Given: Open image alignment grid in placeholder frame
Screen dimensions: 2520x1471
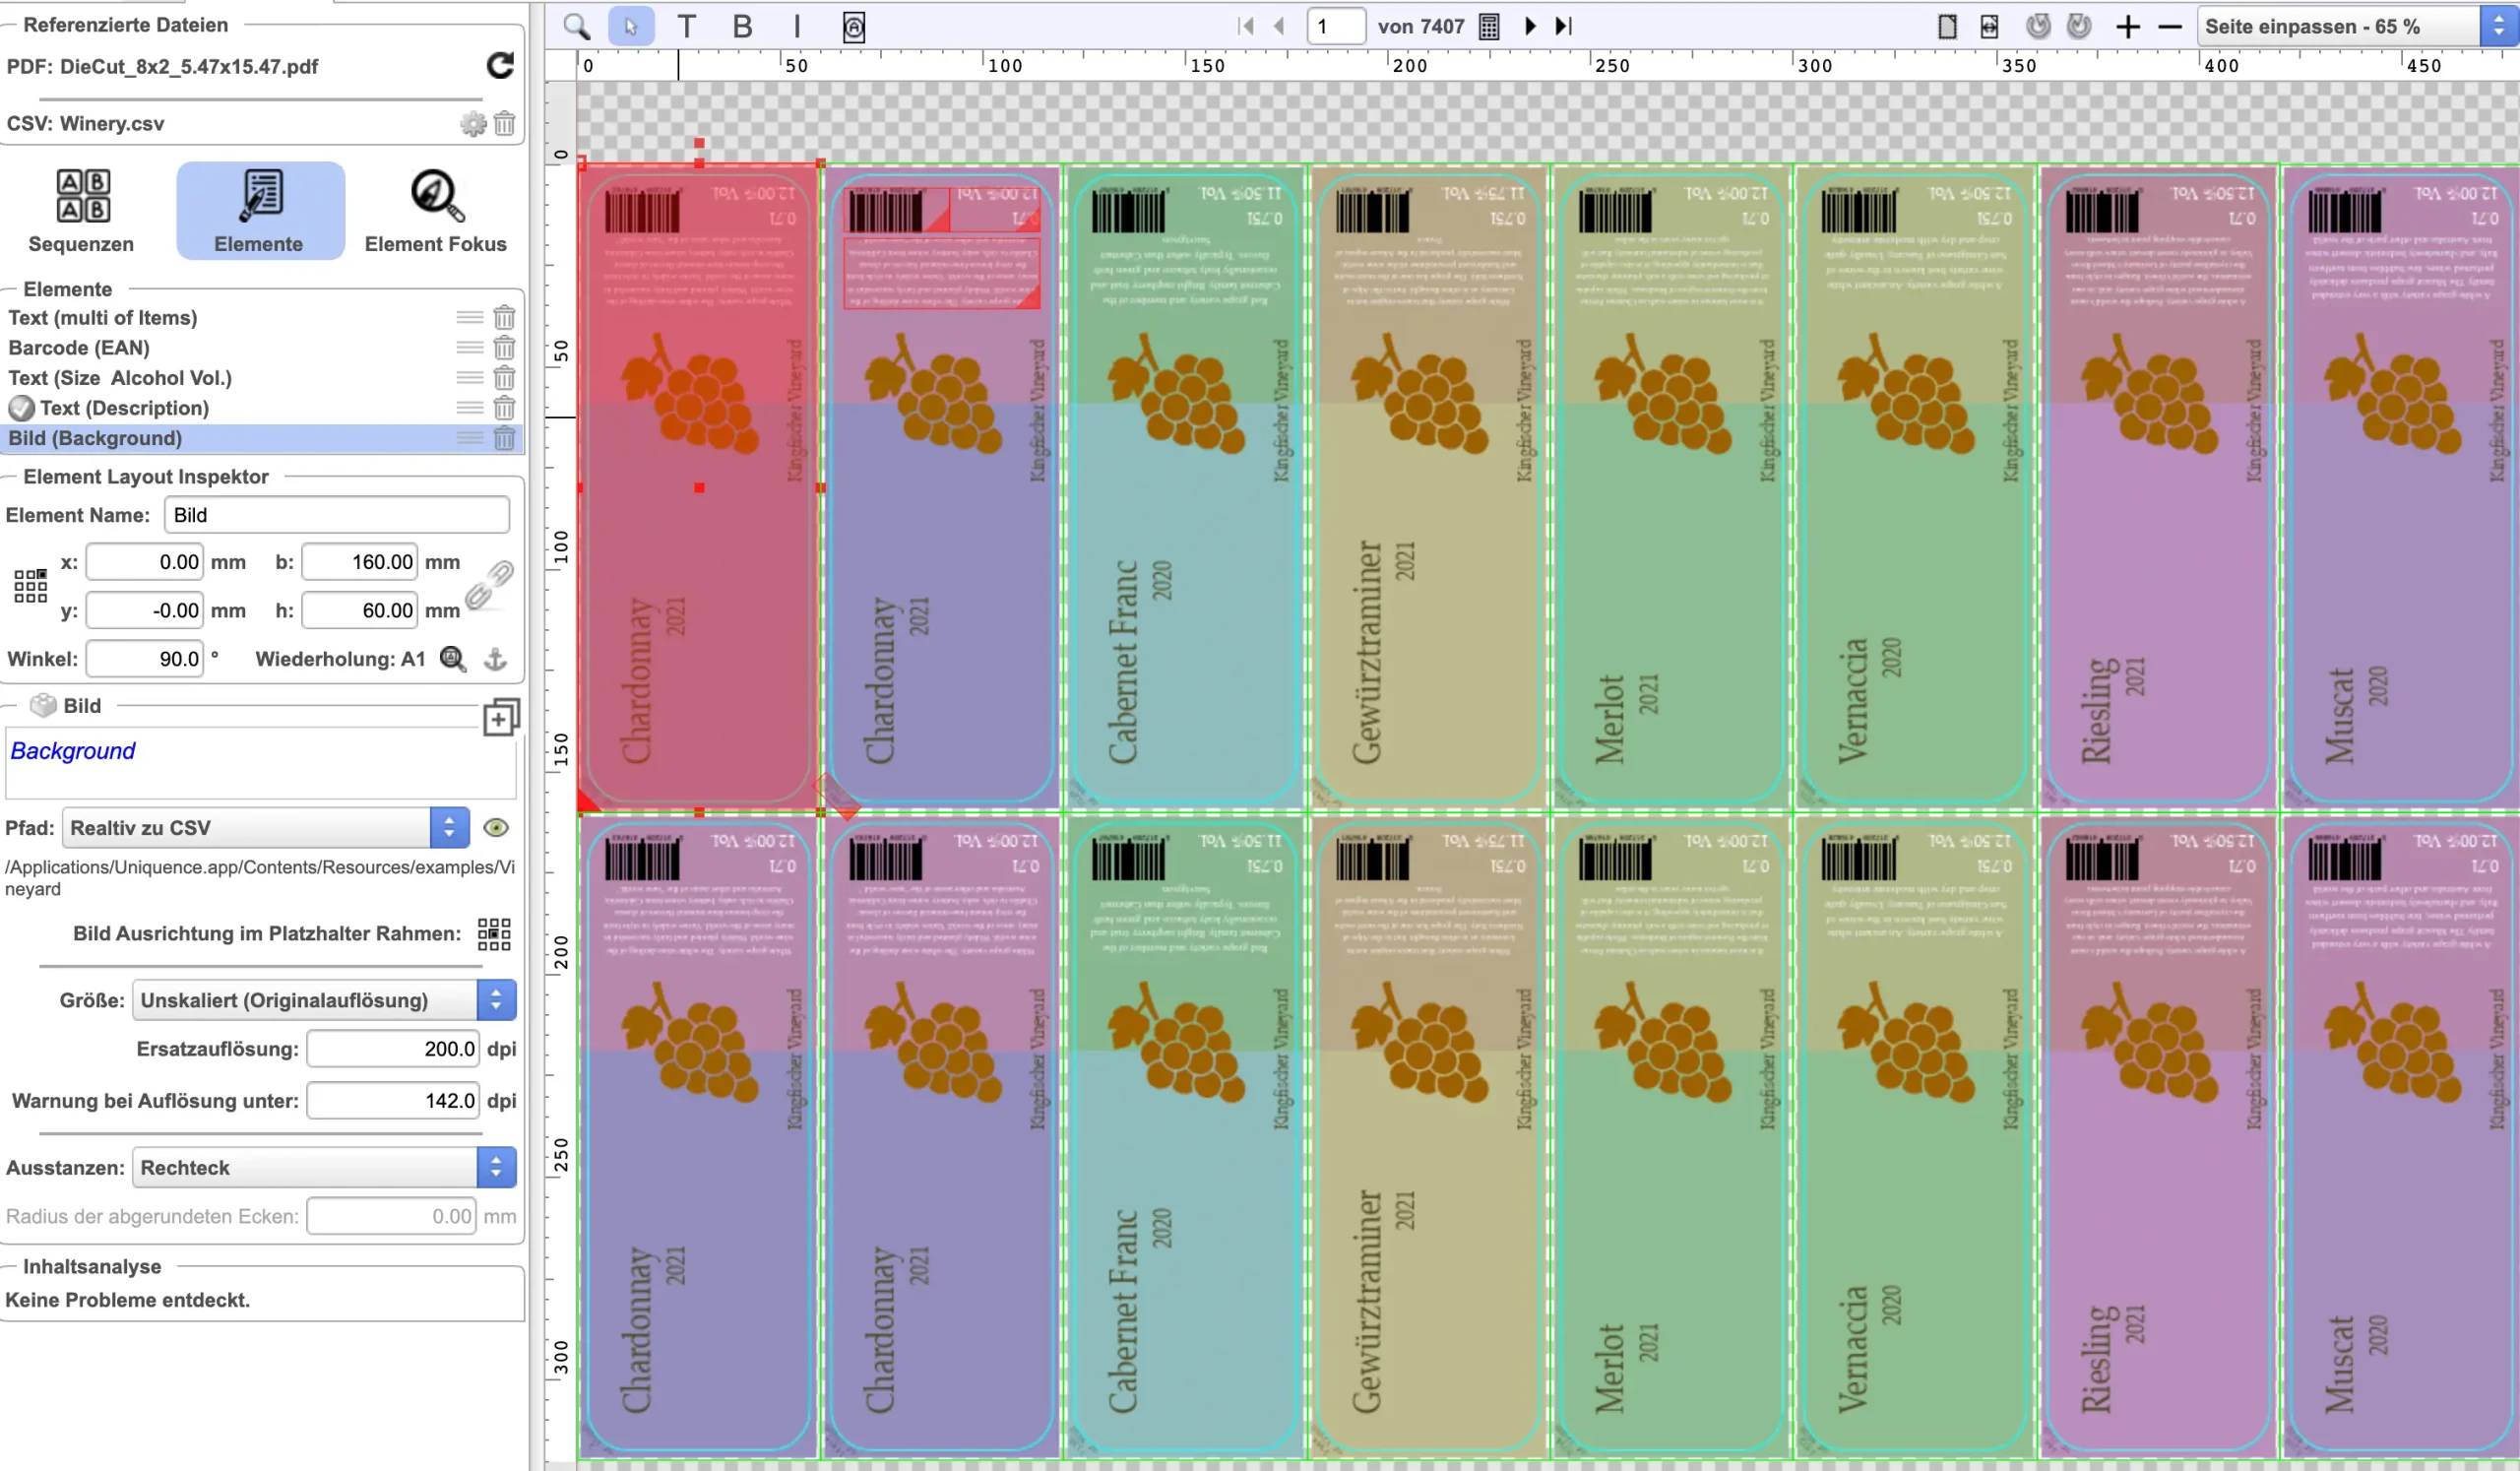Looking at the screenshot, I should [x=494, y=934].
